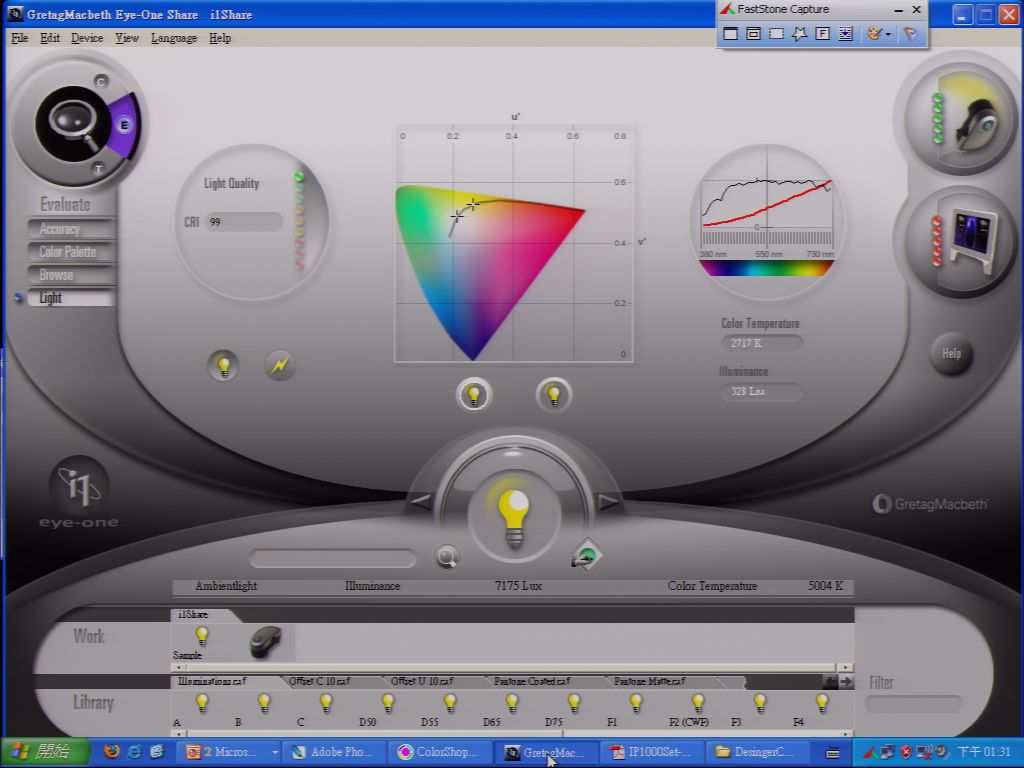The height and width of the screenshot is (768, 1024).
Task: Open the Device menu
Action: tap(87, 38)
